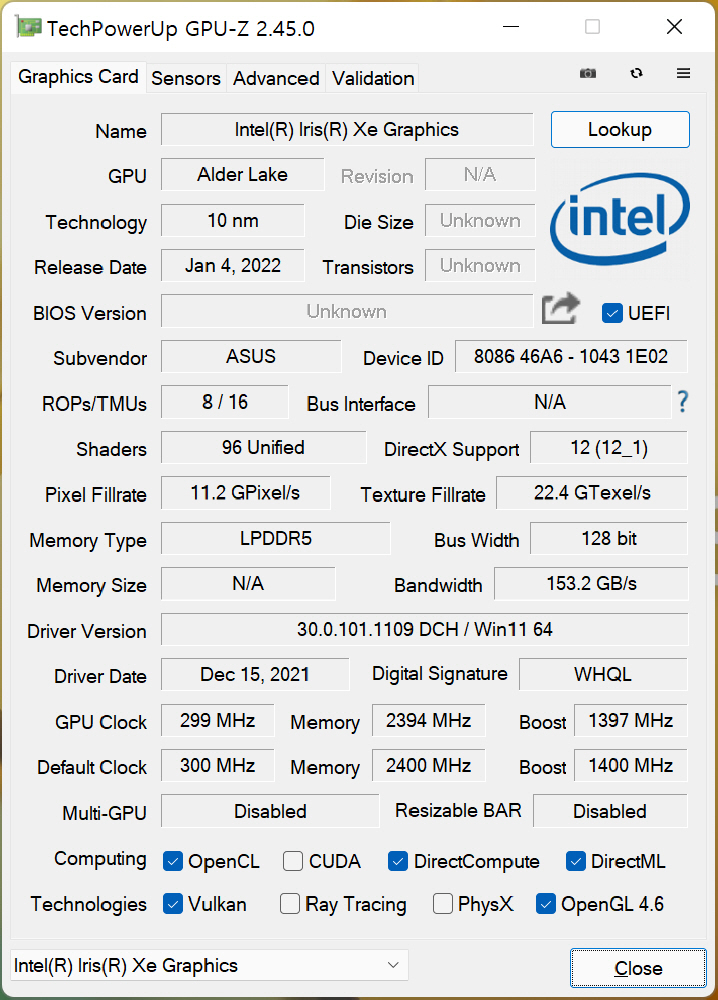The height and width of the screenshot is (1000, 718).
Task: Click the GPU Clock 299 MHz field
Action: point(217,720)
